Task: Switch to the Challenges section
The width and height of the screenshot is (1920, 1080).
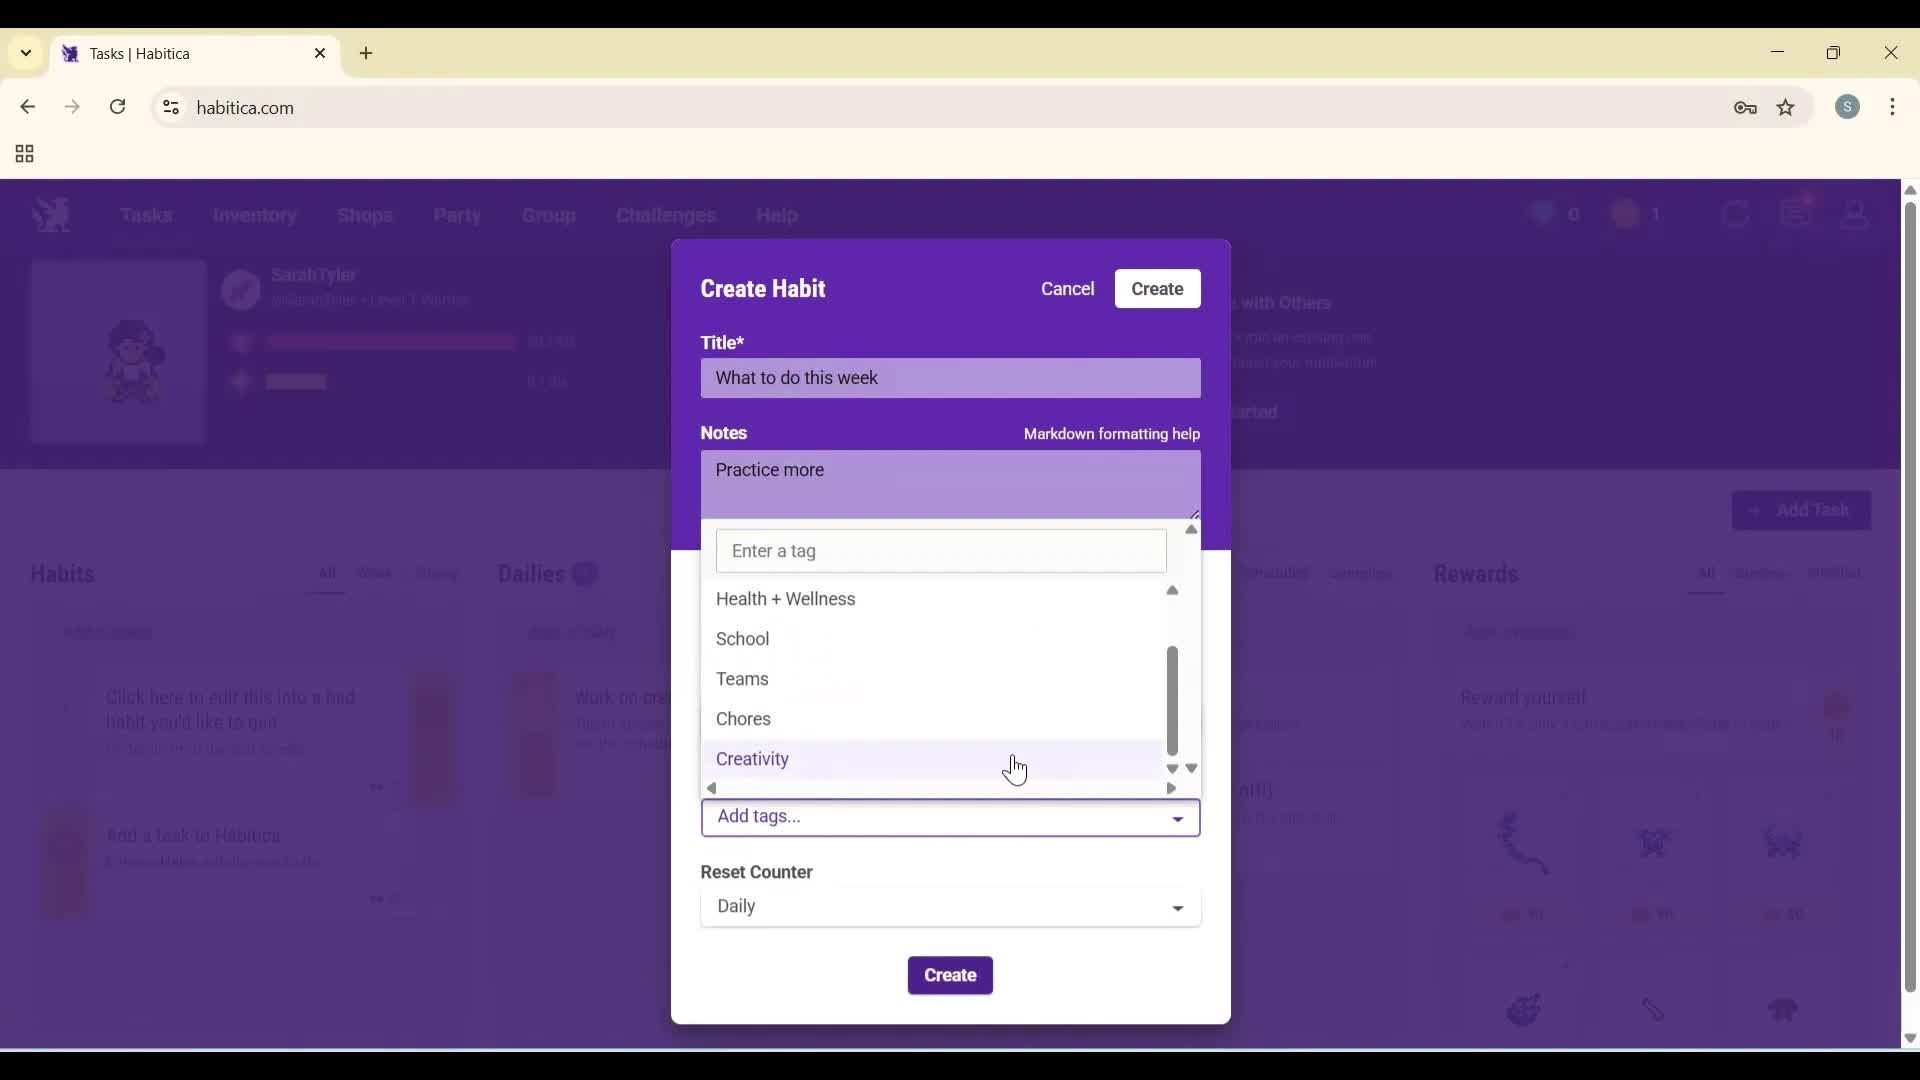Action: coord(664,216)
